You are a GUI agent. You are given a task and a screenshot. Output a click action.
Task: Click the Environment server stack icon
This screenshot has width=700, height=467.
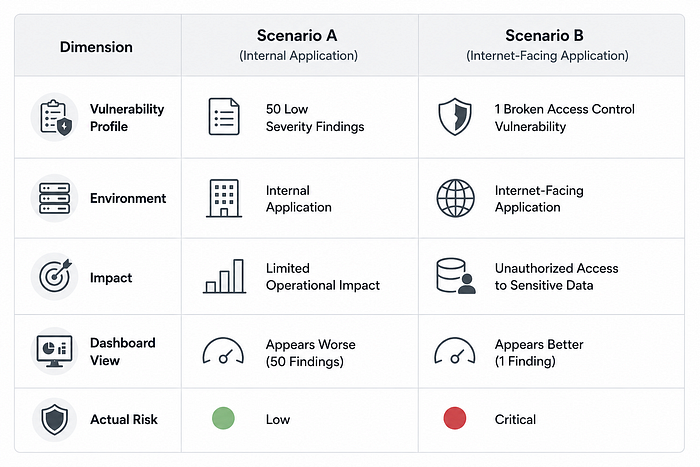(54, 198)
